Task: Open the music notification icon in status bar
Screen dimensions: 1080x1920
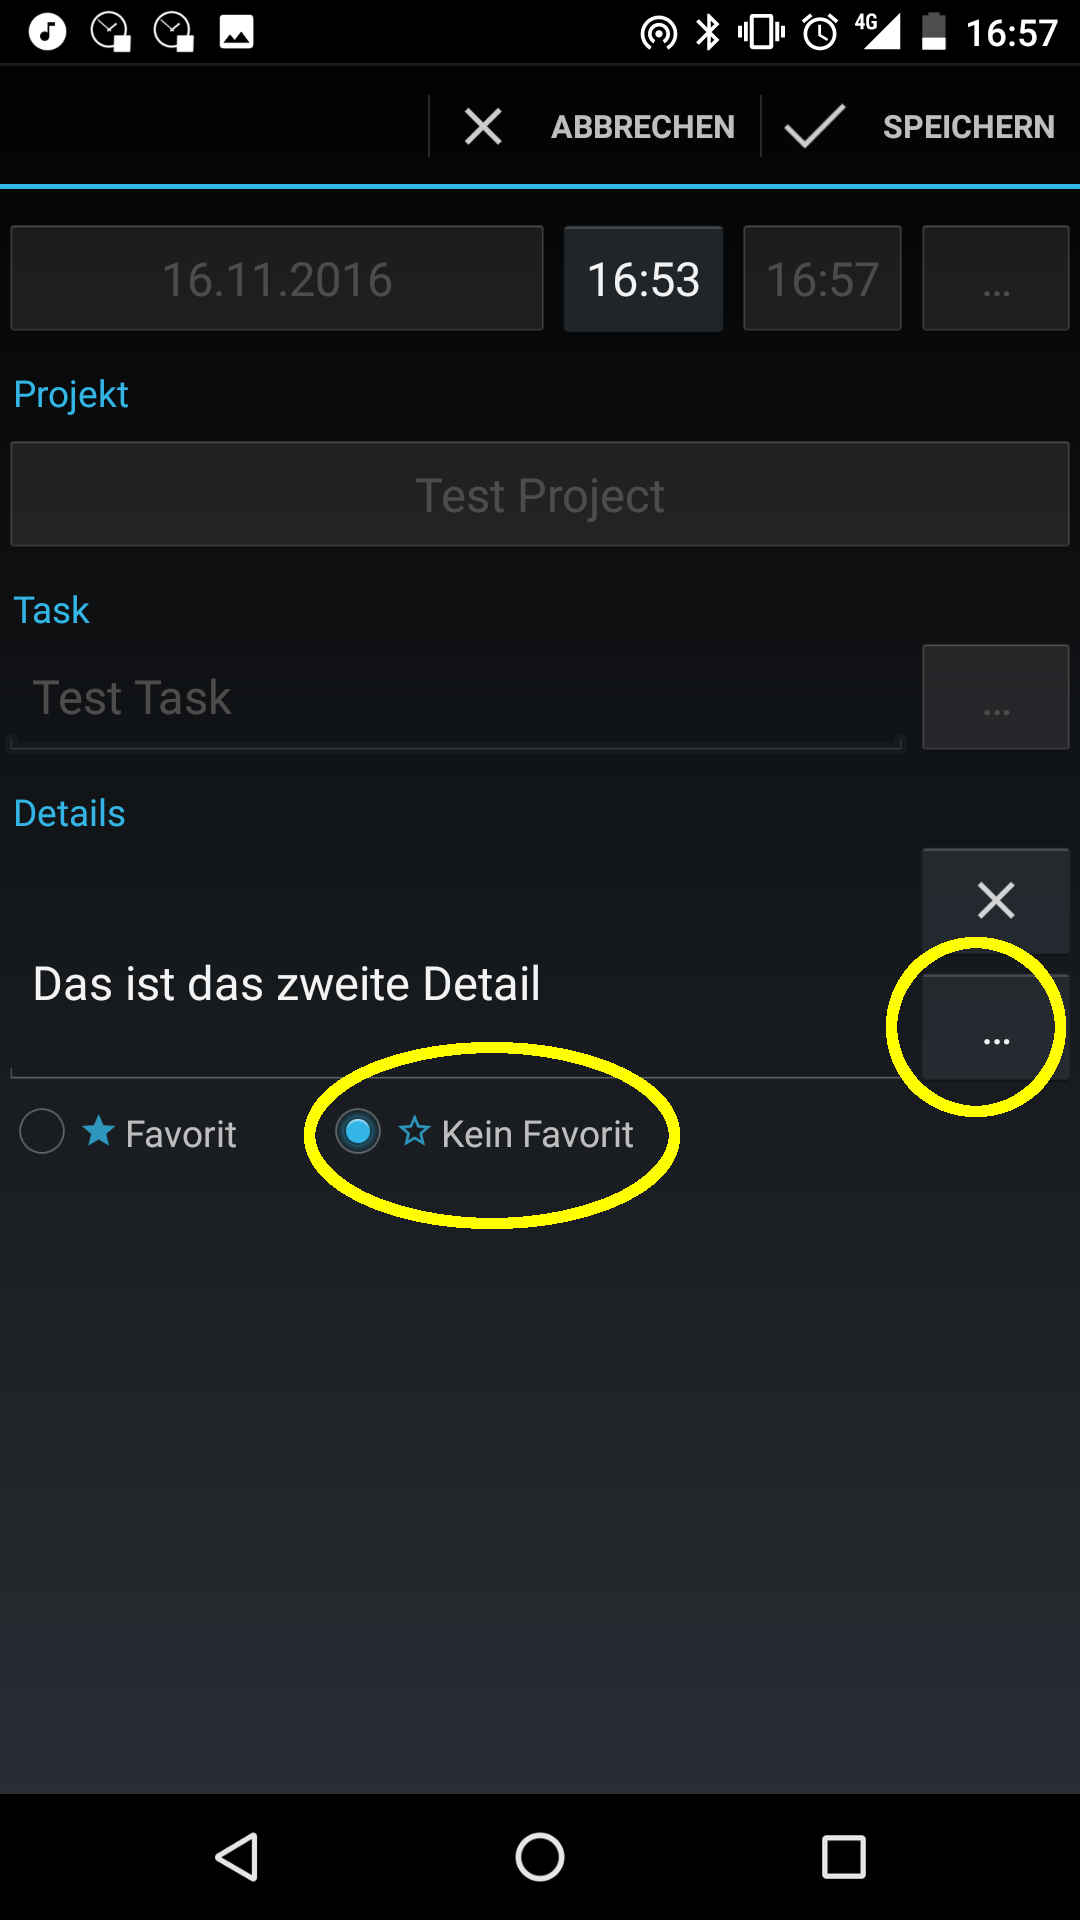Action: click(47, 32)
